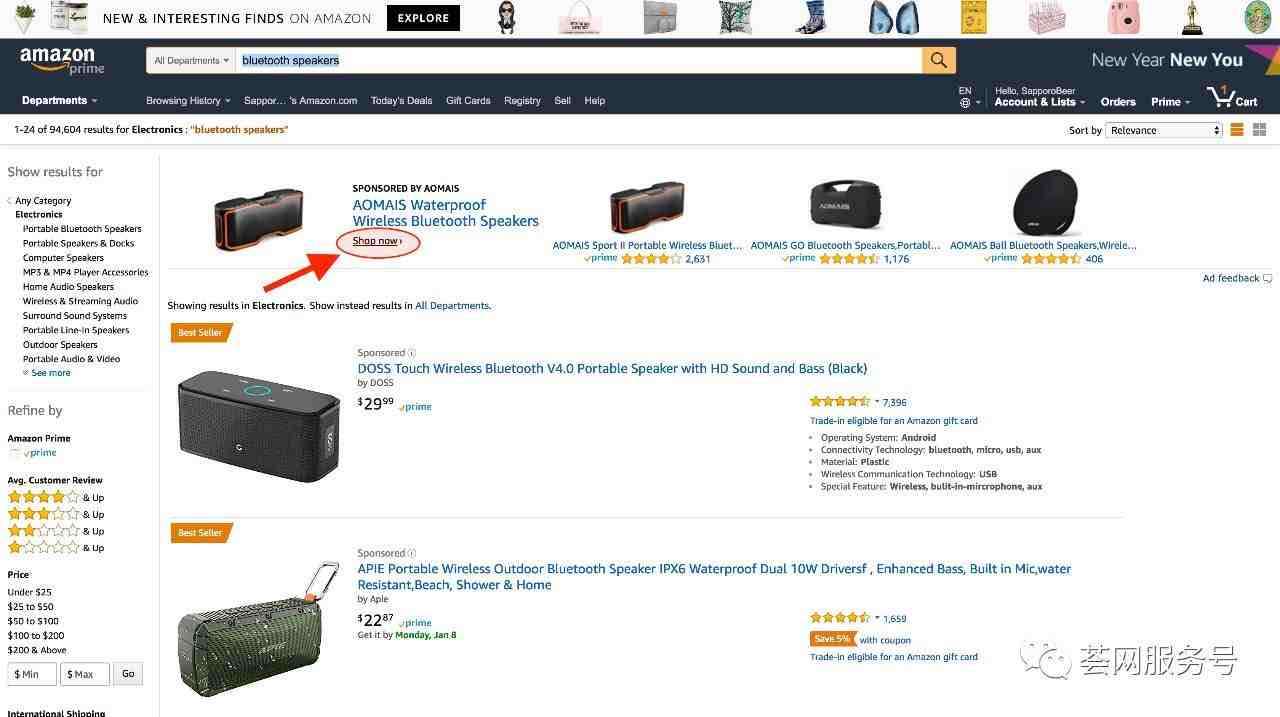Switch to grid view layout icon
The height and width of the screenshot is (717, 1280).
tap(1259, 130)
